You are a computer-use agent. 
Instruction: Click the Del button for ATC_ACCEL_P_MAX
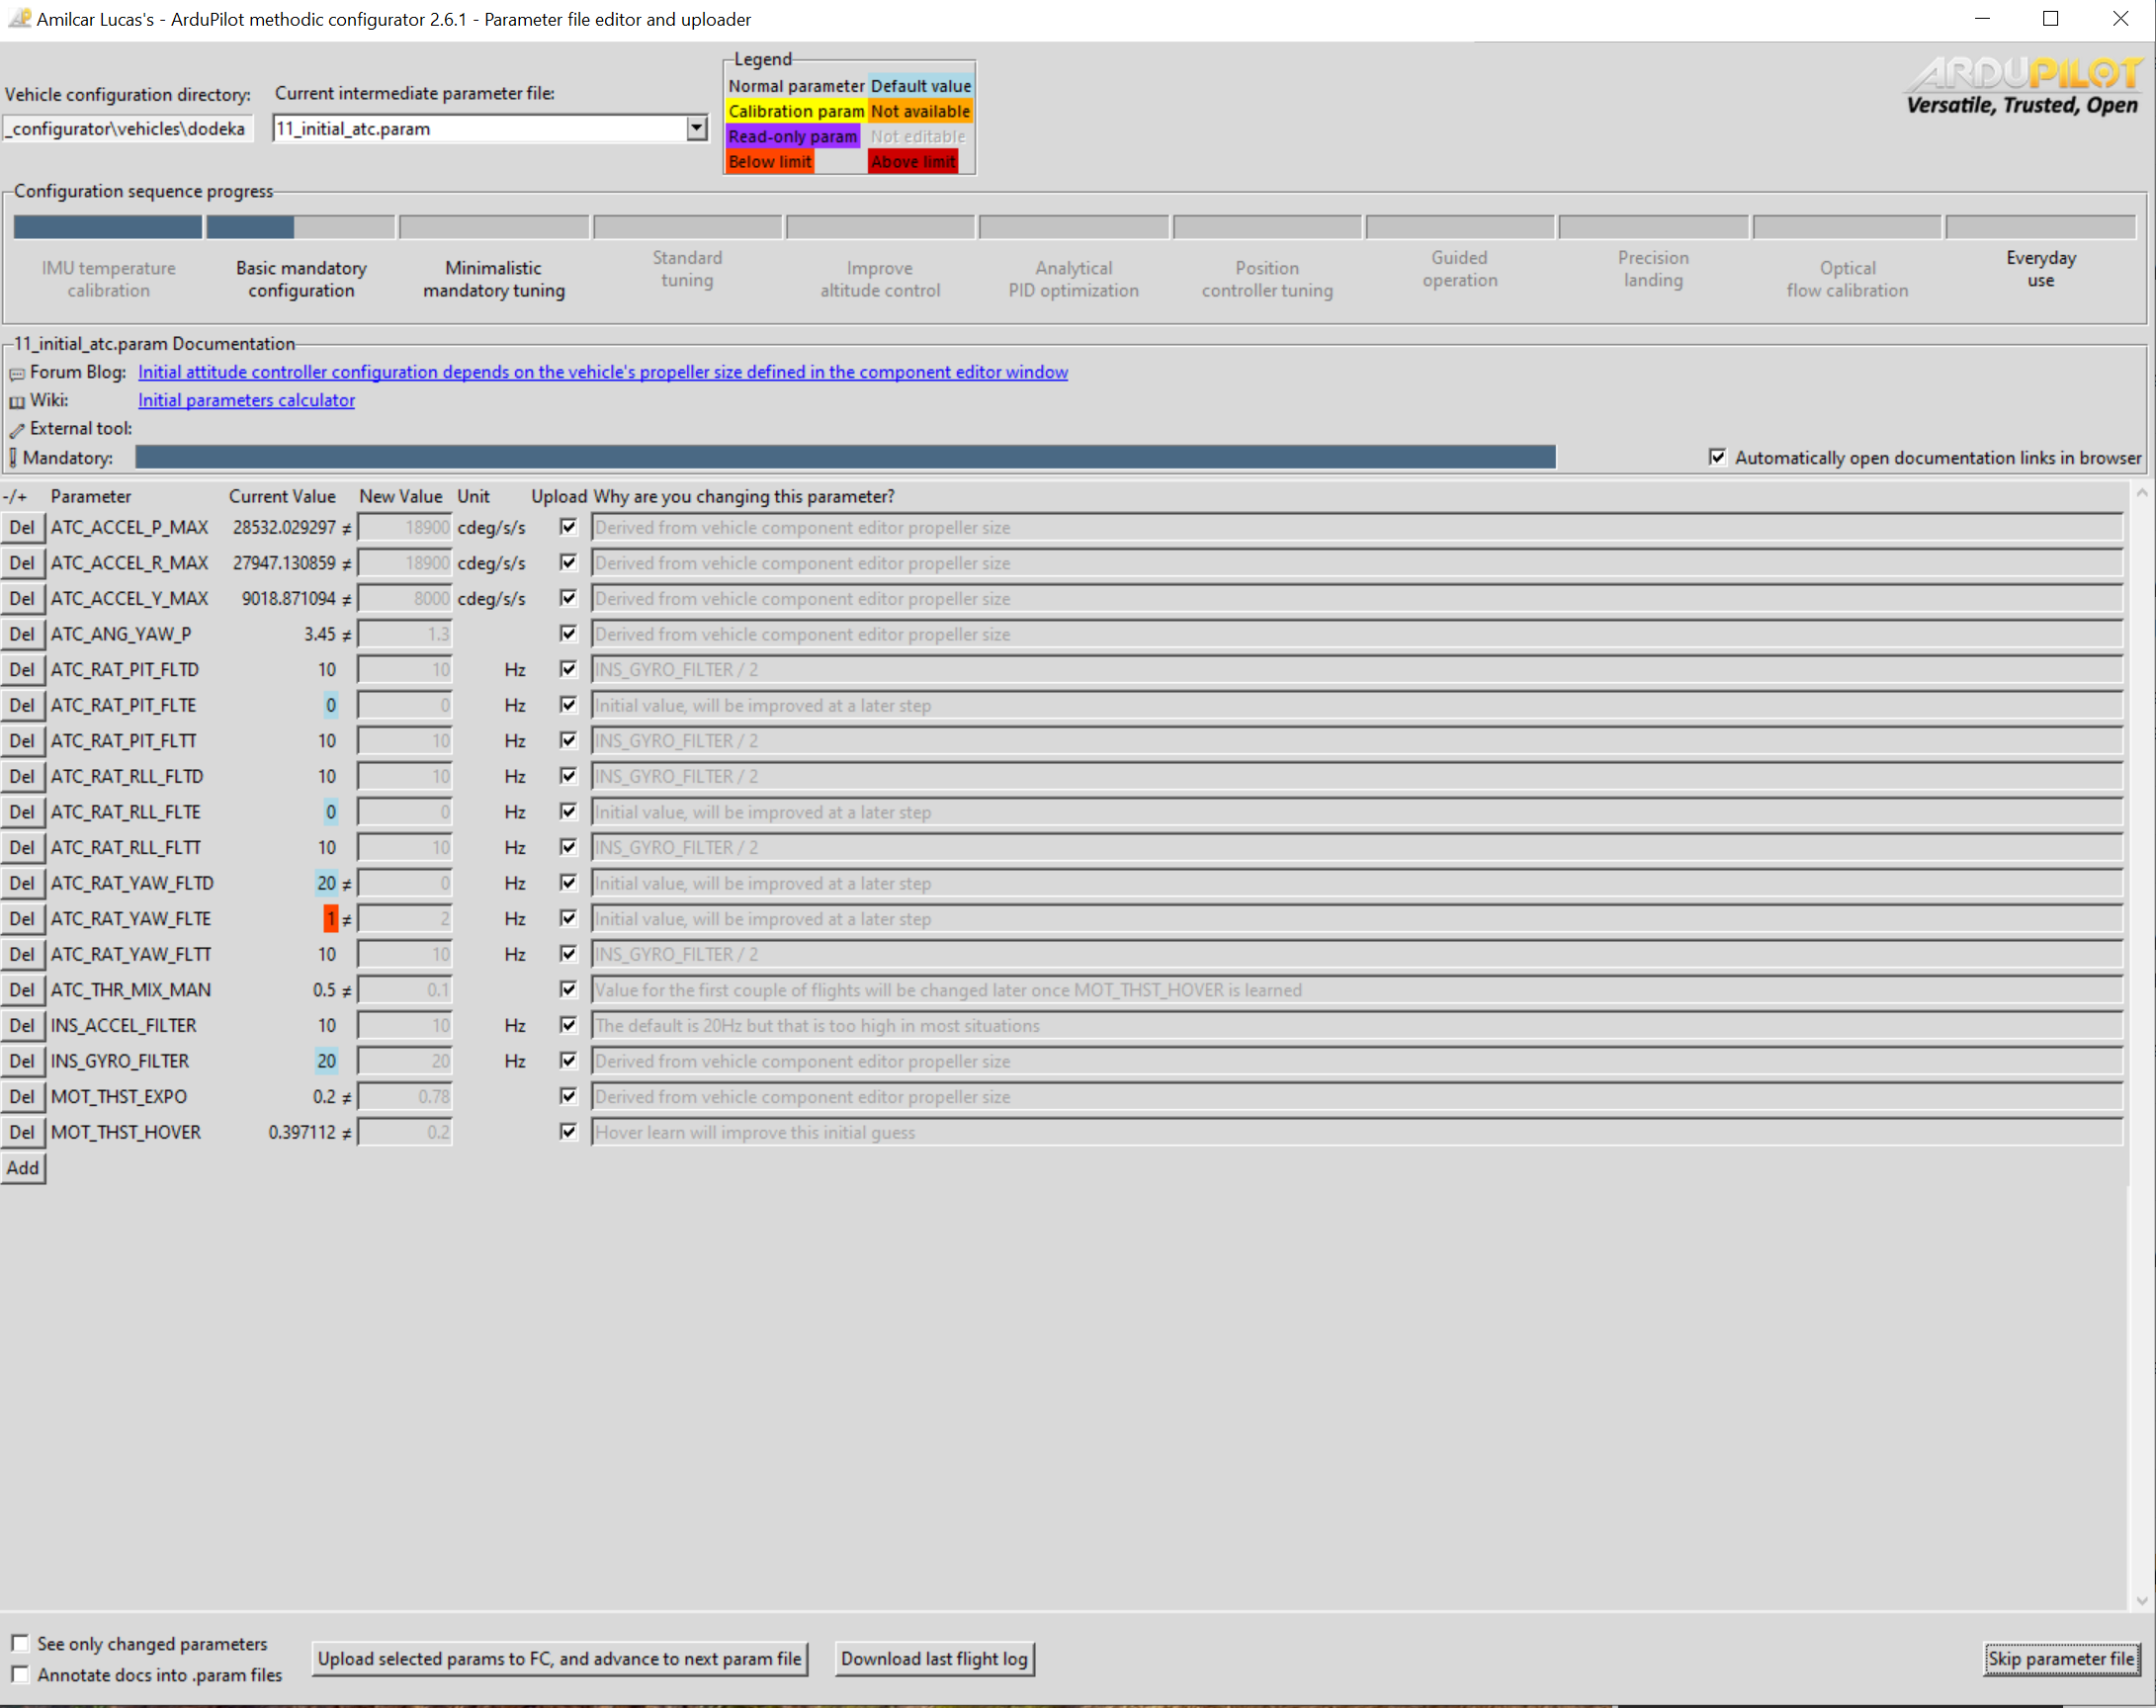[x=22, y=527]
